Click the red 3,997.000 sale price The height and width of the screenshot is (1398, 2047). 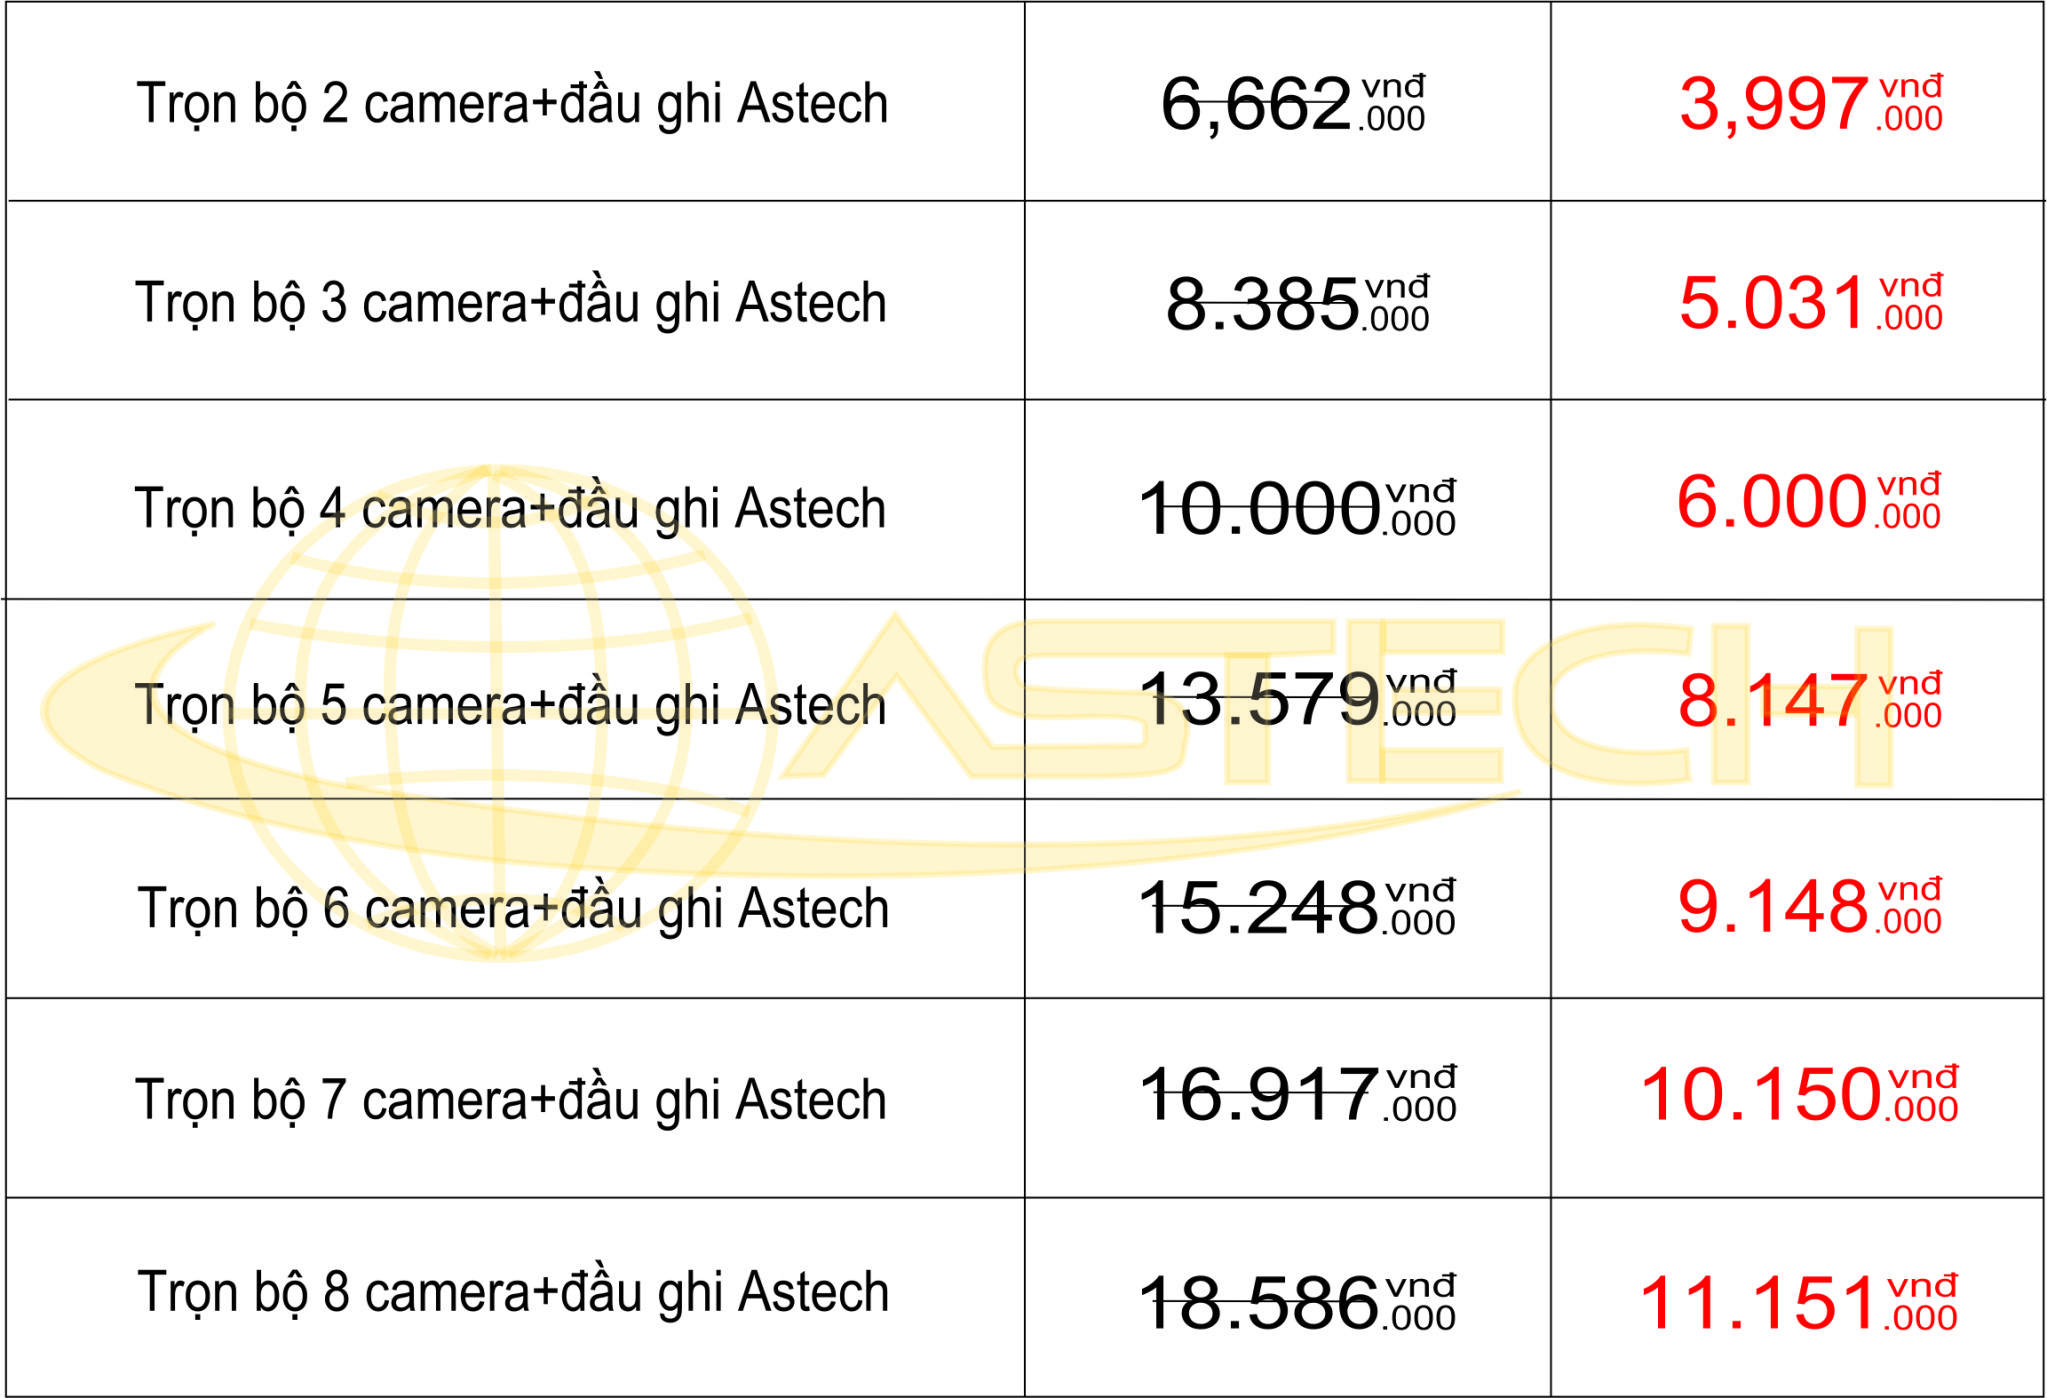1811,104
